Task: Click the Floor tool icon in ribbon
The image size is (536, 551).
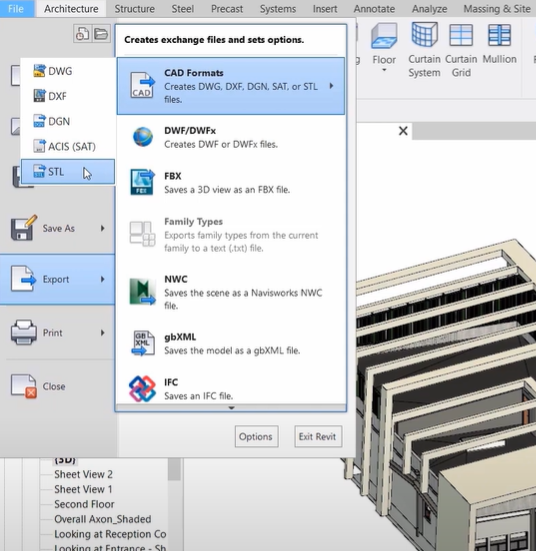Action: [x=384, y=36]
